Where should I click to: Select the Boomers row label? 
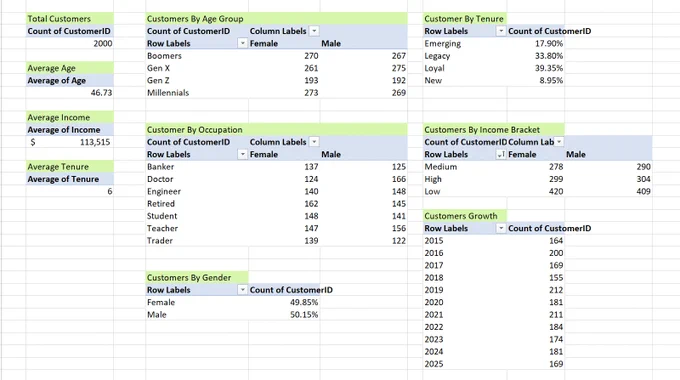[x=197, y=56]
